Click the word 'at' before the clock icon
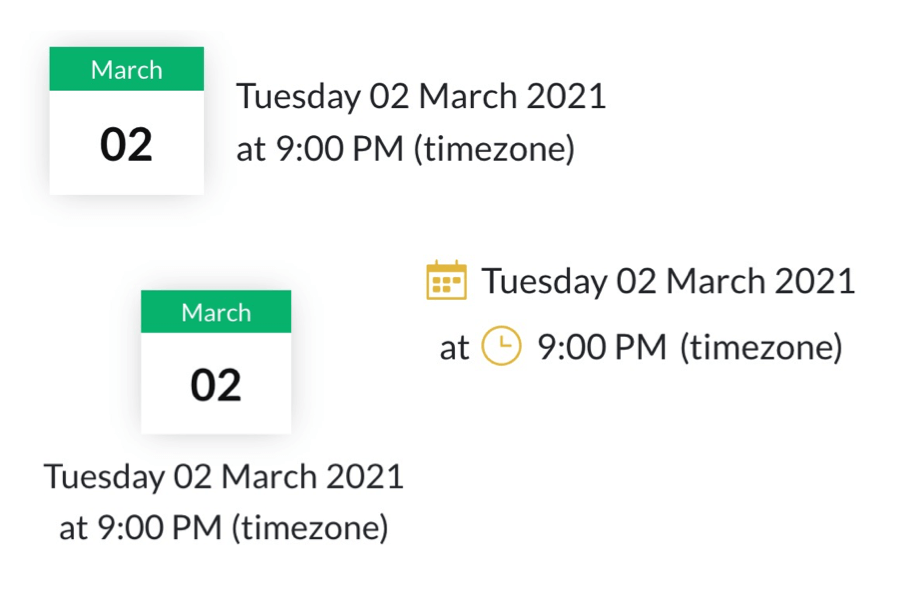Viewport: 900px width, 600px height. pyautogui.click(x=454, y=349)
